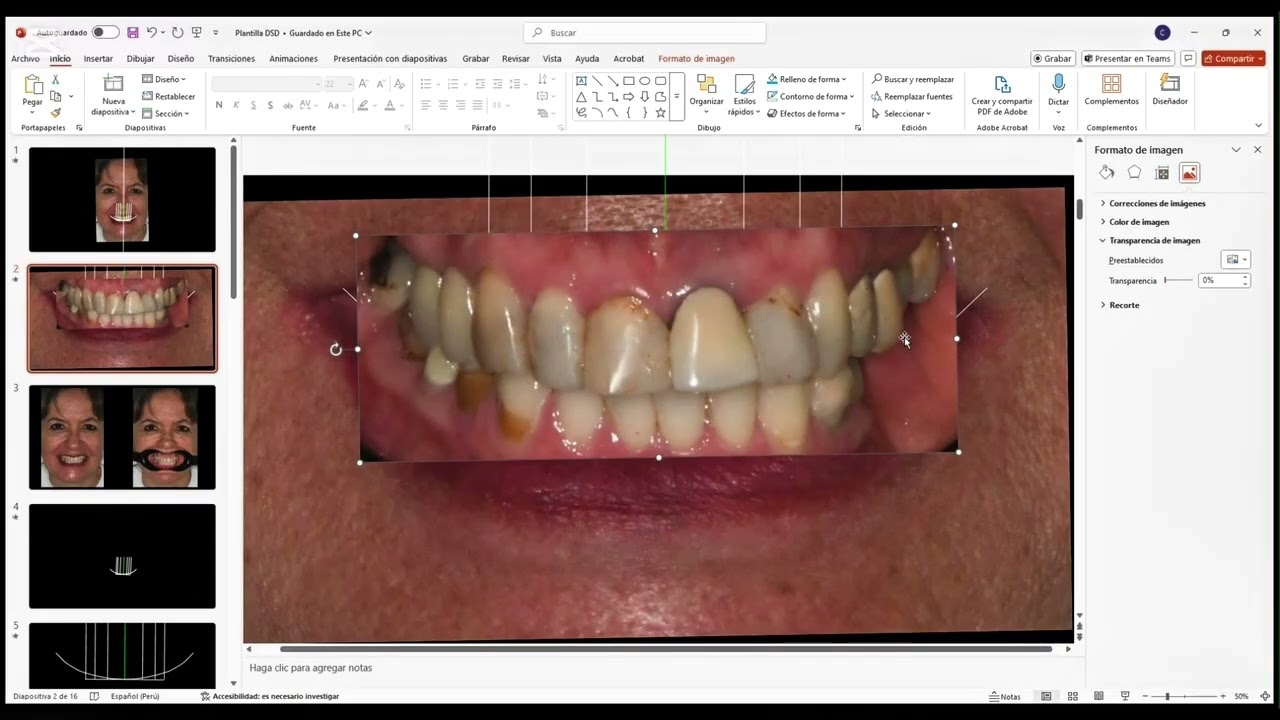Expand the shapes gallery more arrow
This screenshot has width=1280, height=720.
[x=677, y=96]
